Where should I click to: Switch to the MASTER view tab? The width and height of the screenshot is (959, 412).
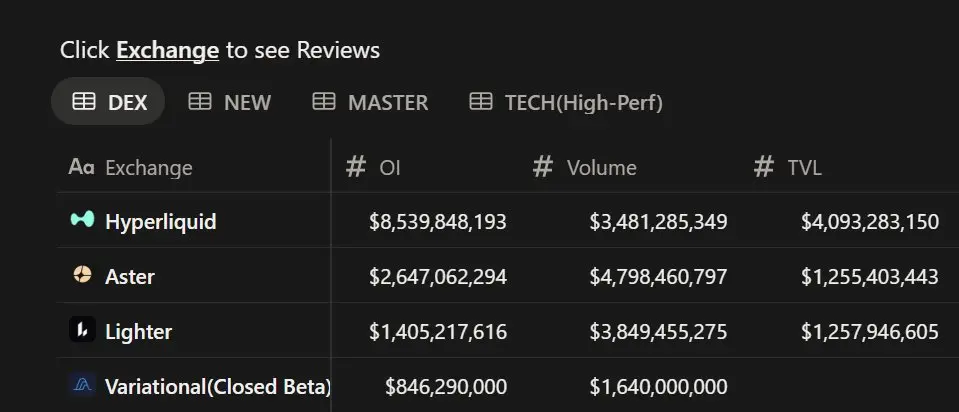pos(370,101)
